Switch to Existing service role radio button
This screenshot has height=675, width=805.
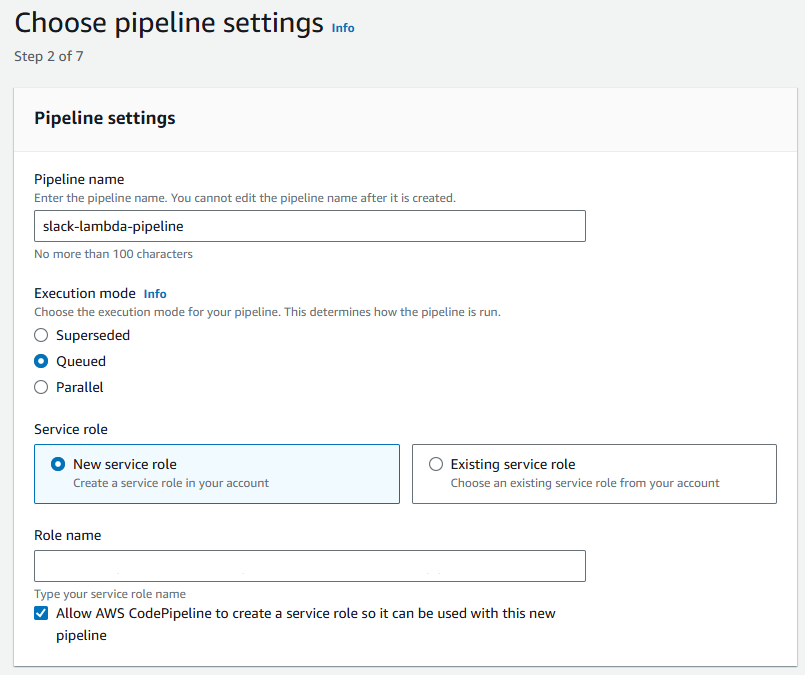point(436,464)
